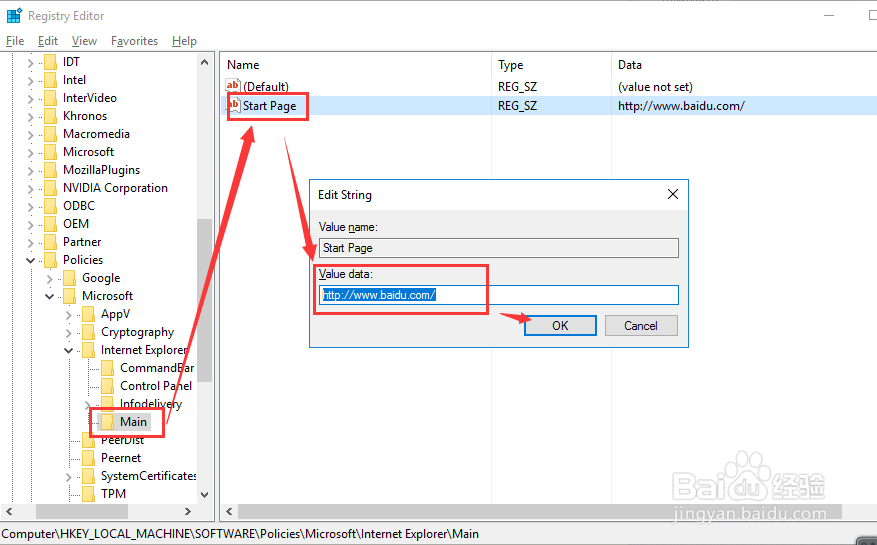Screen dimensions: 877x545
Task: Open the Help menu
Action: tap(184, 41)
